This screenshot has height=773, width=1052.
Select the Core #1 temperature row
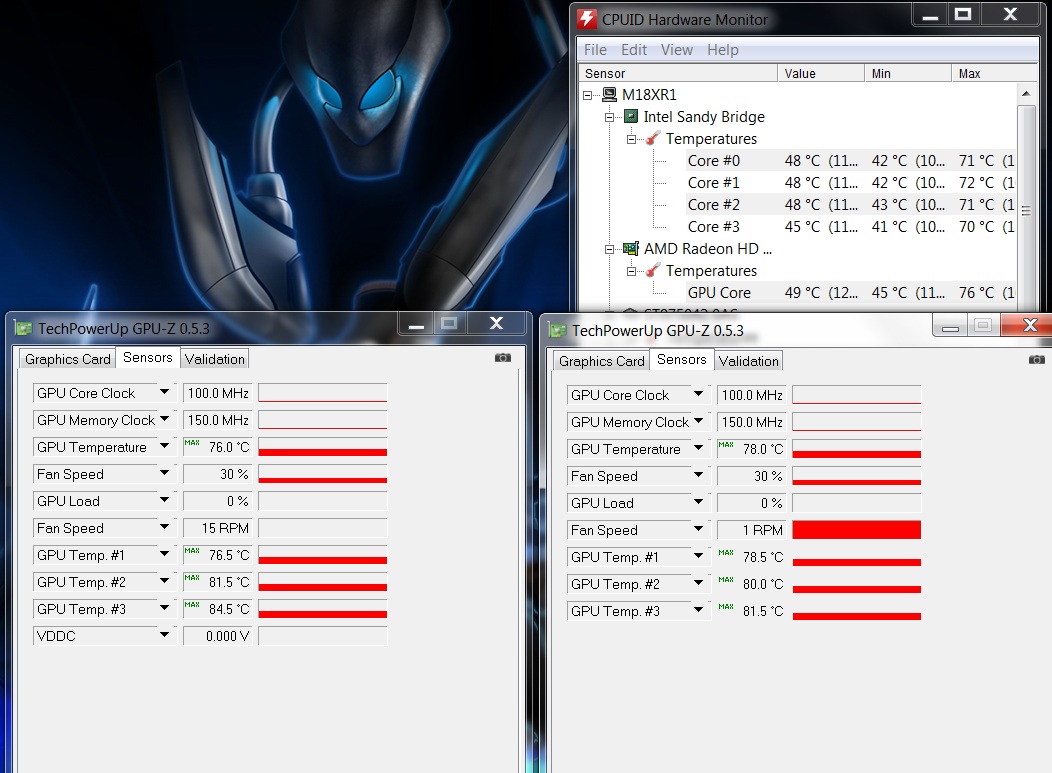851,183
